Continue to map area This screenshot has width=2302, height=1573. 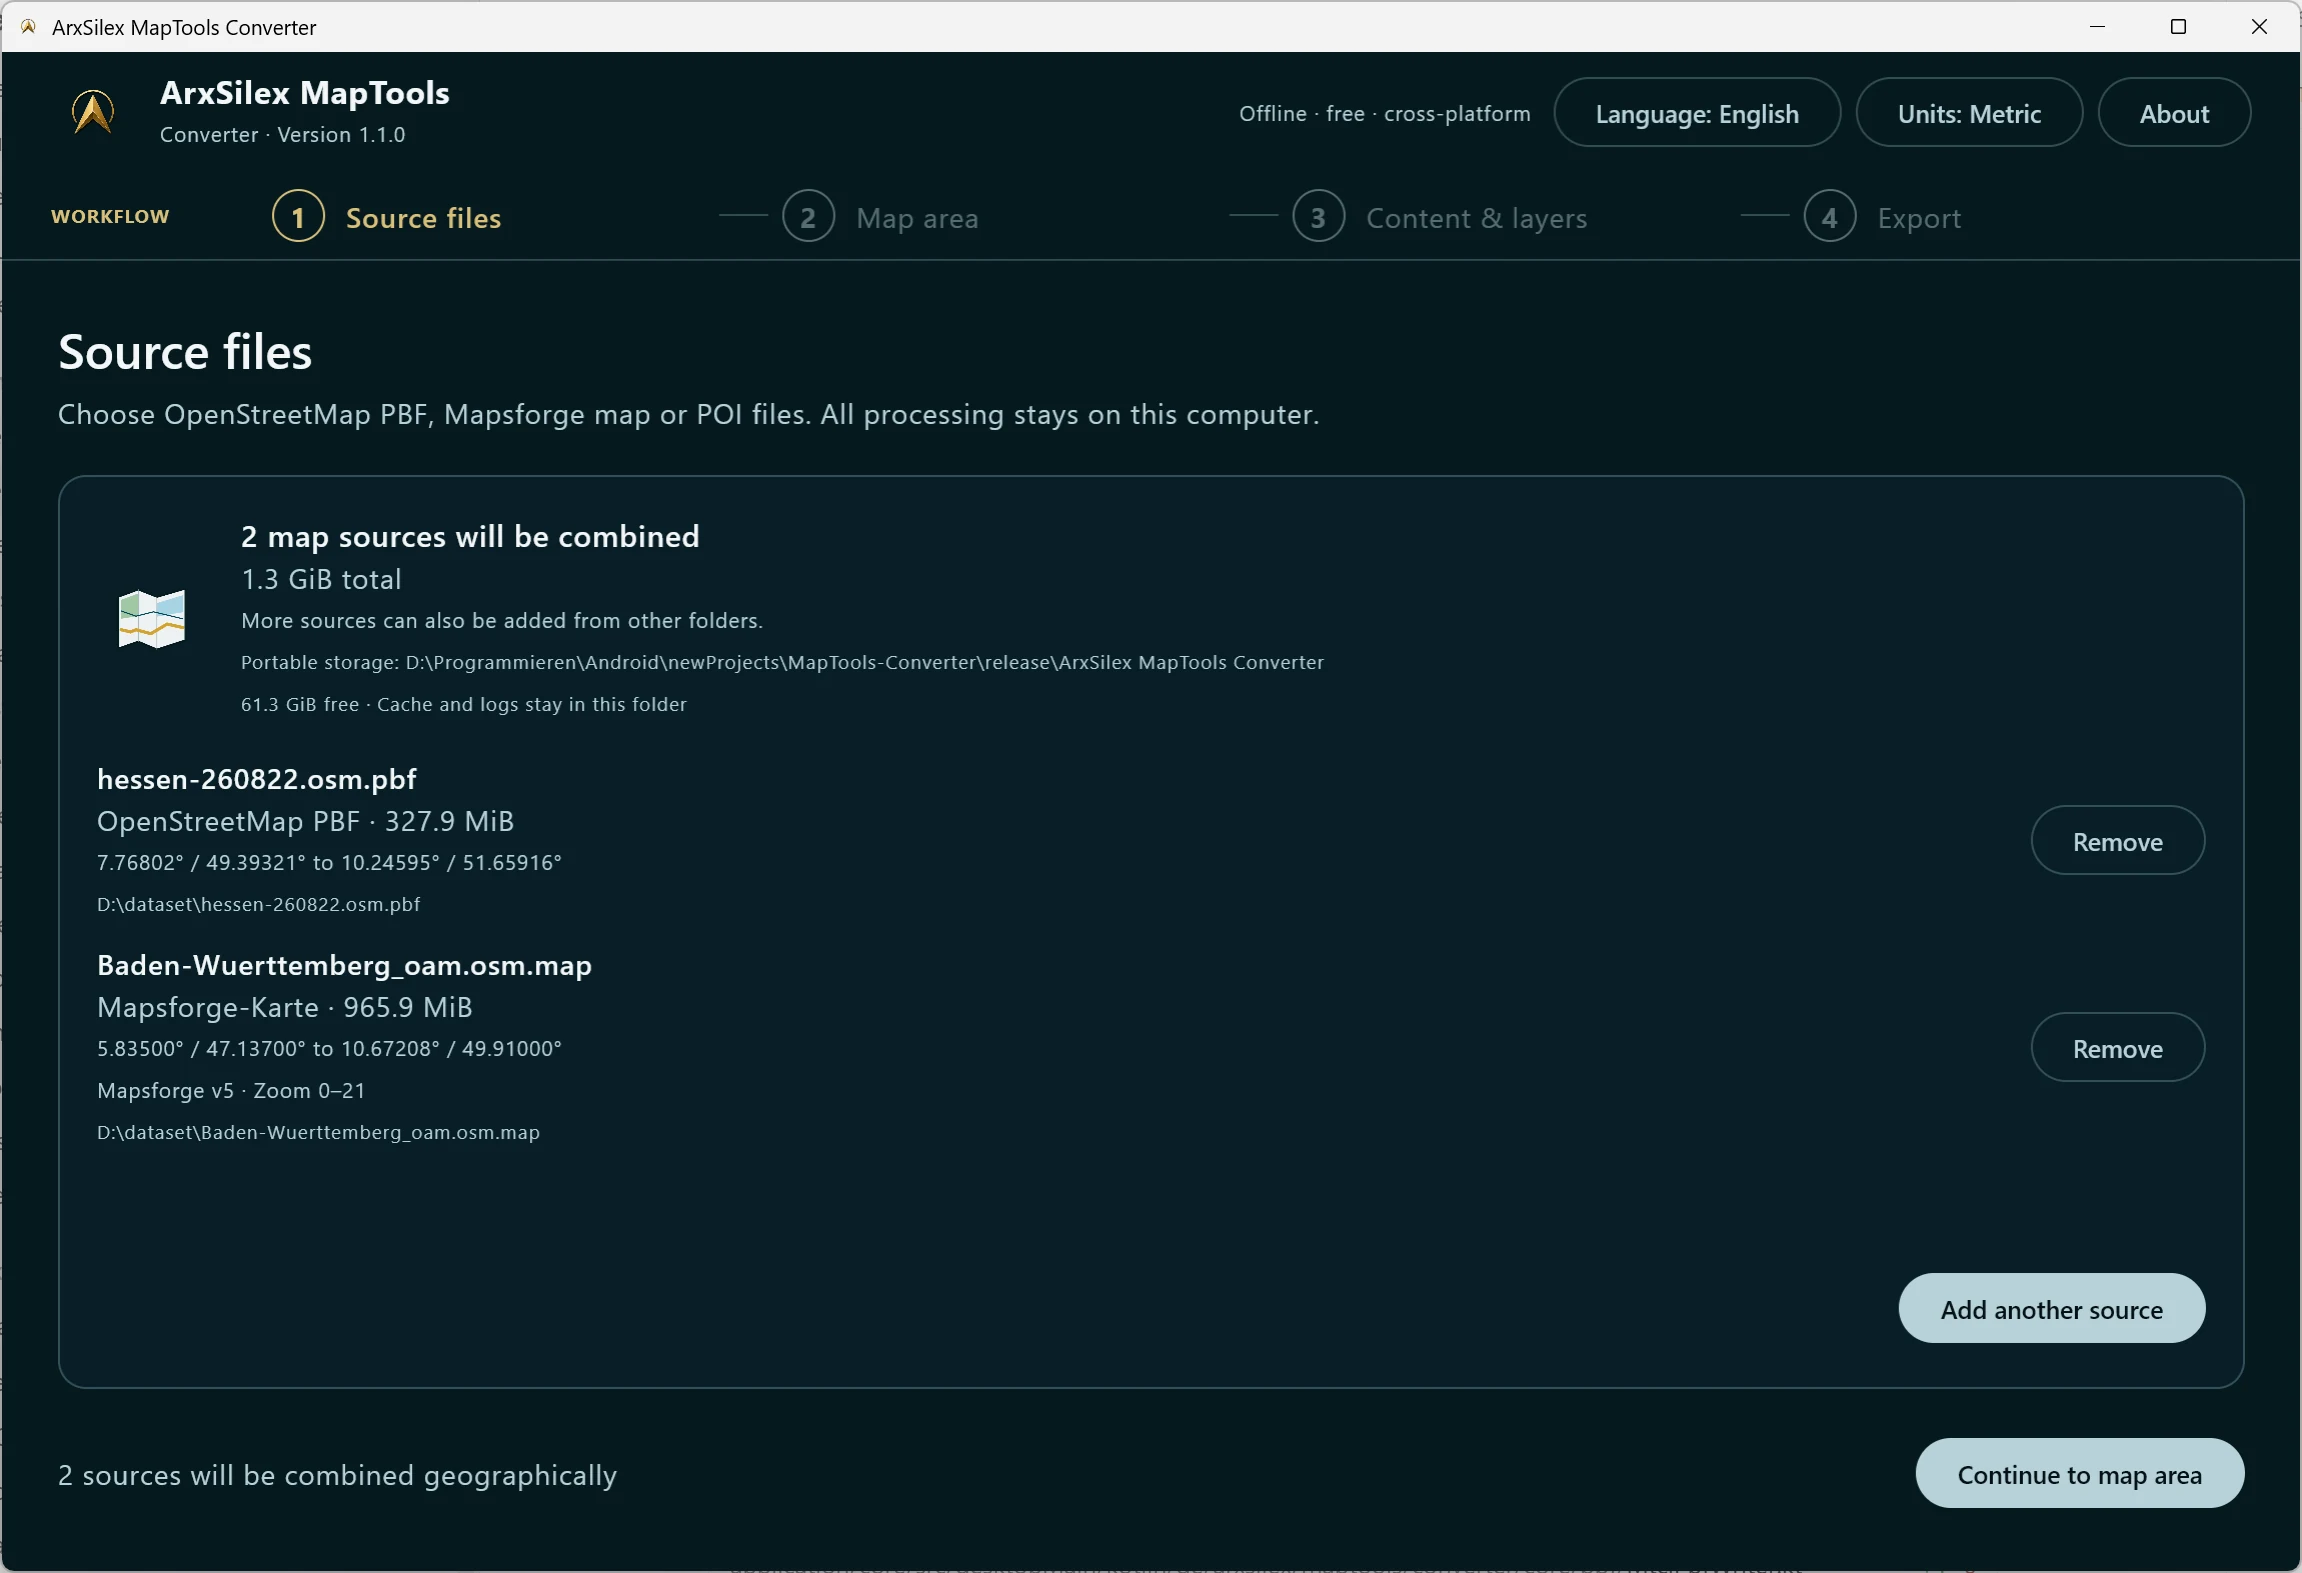(x=2079, y=1474)
